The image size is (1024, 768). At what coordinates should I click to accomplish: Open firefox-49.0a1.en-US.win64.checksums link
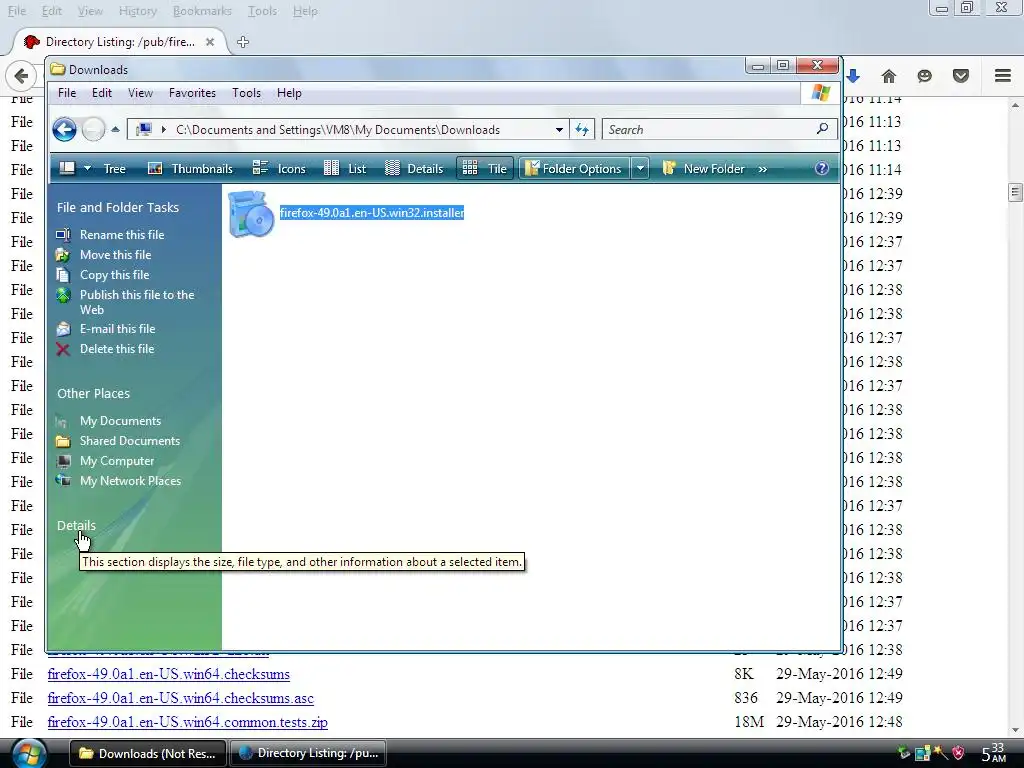(168, 674)
